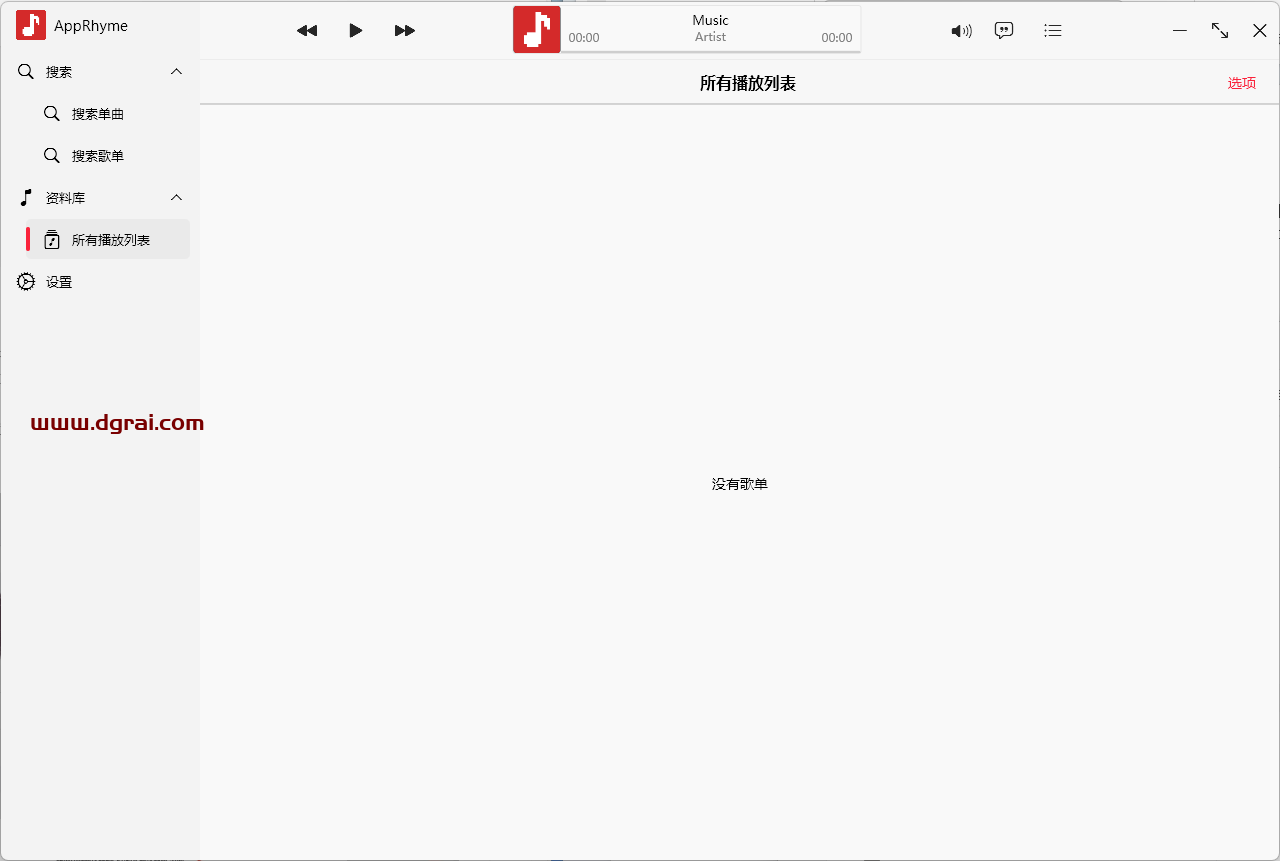The width and height of the screenshot is (1280, 861).
Task: Start music playback with play button
Action: pyautogui.click(x=355, y=31)
